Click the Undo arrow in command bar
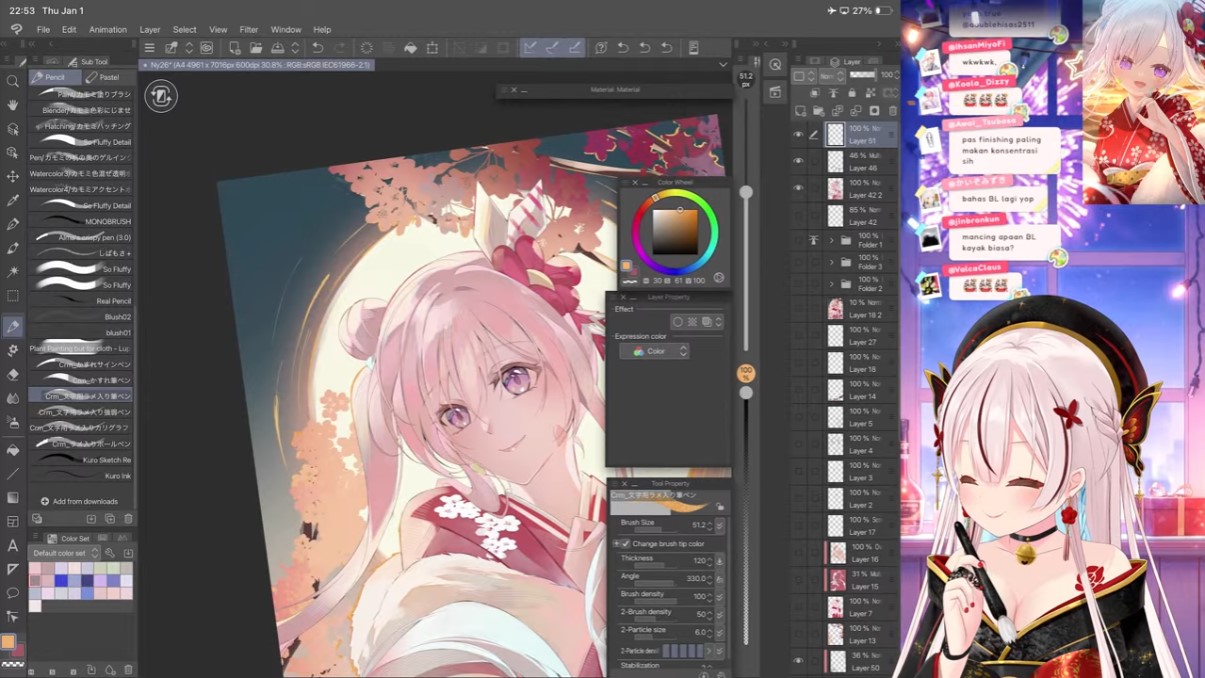Viewport: 1205px width, 678px height. coord(317,48)
